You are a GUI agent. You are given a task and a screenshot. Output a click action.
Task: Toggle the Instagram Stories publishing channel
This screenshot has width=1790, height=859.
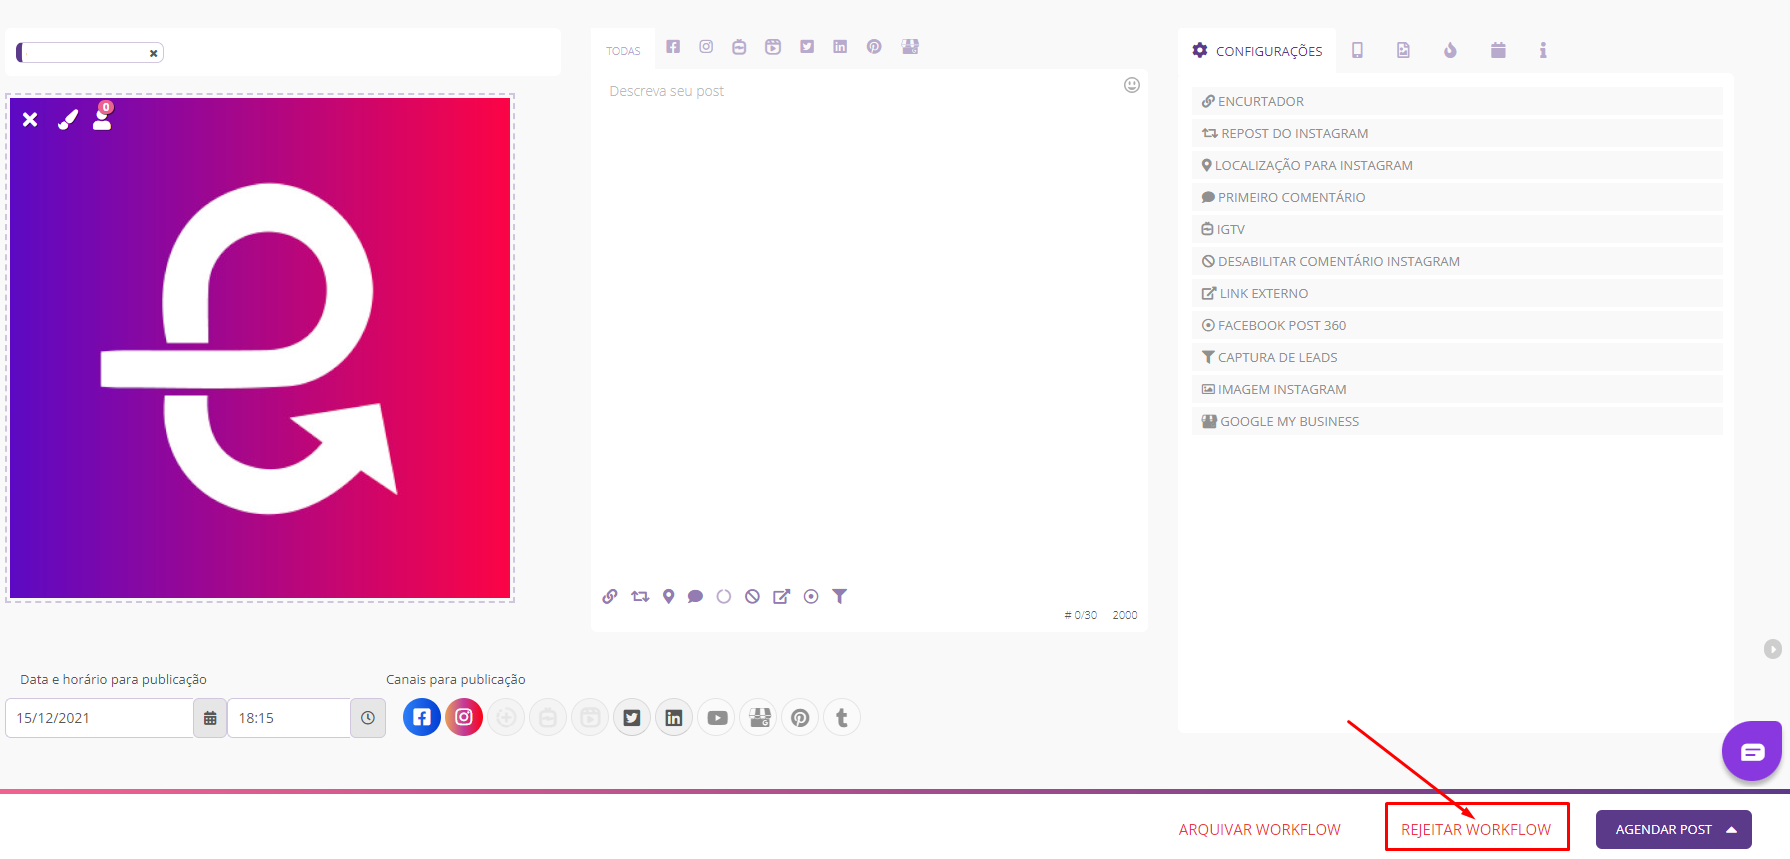coord(506,717)
